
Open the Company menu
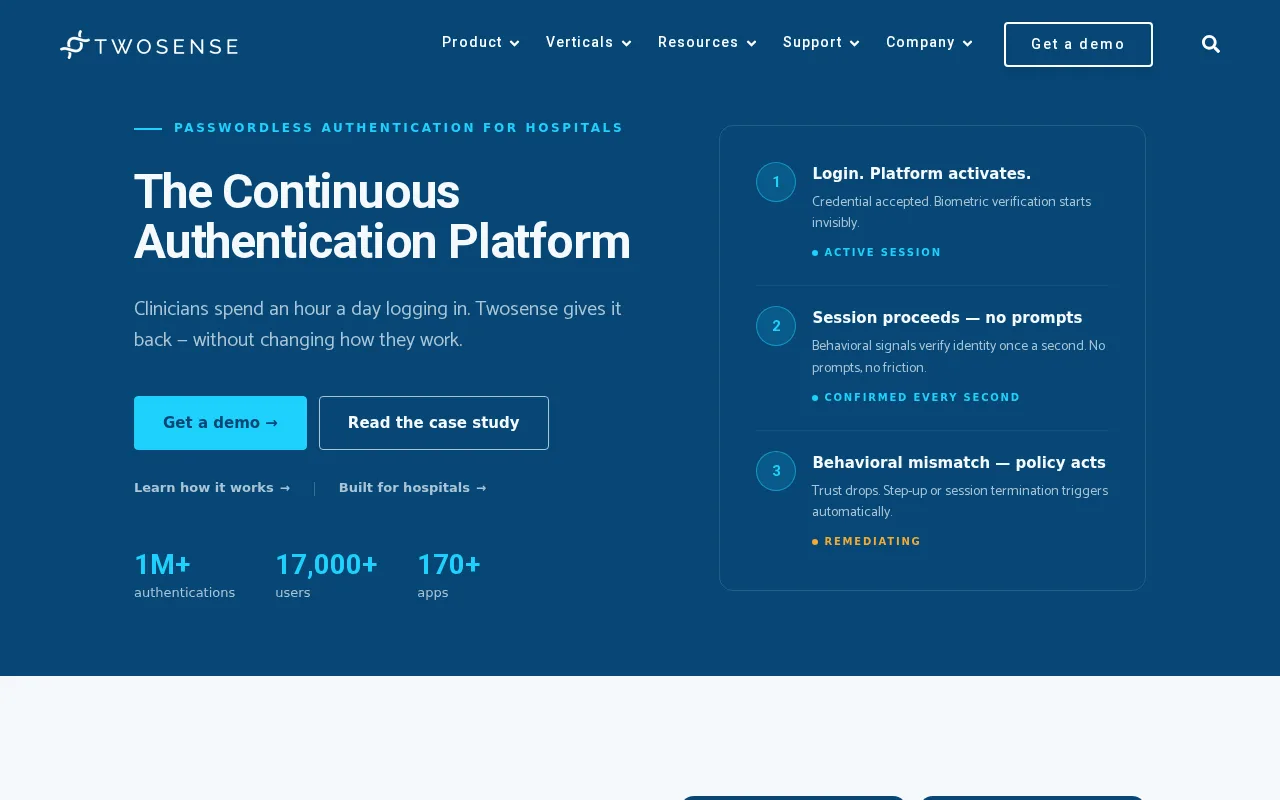pyautogui.click(x=920, y=42)
